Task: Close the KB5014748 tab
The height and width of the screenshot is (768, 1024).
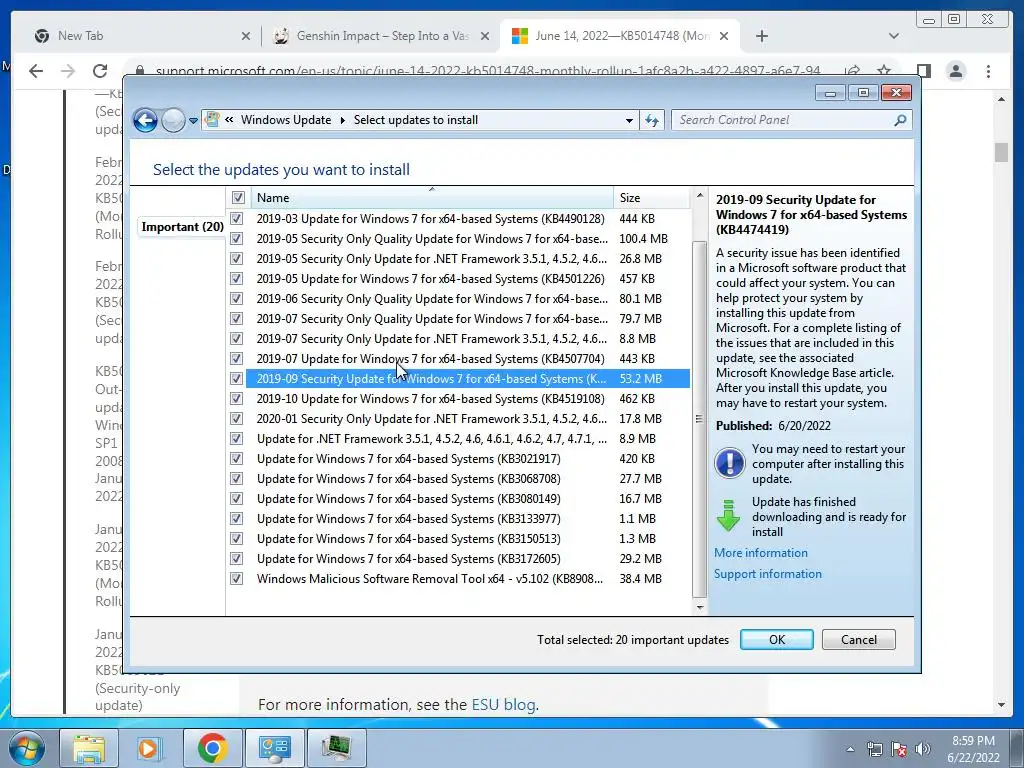Action: (724, 37)
